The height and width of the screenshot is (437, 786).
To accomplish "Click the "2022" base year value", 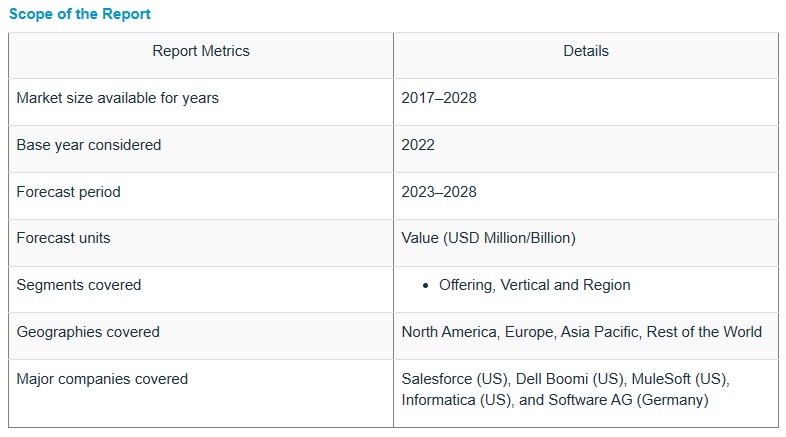I will coord(418,145).
